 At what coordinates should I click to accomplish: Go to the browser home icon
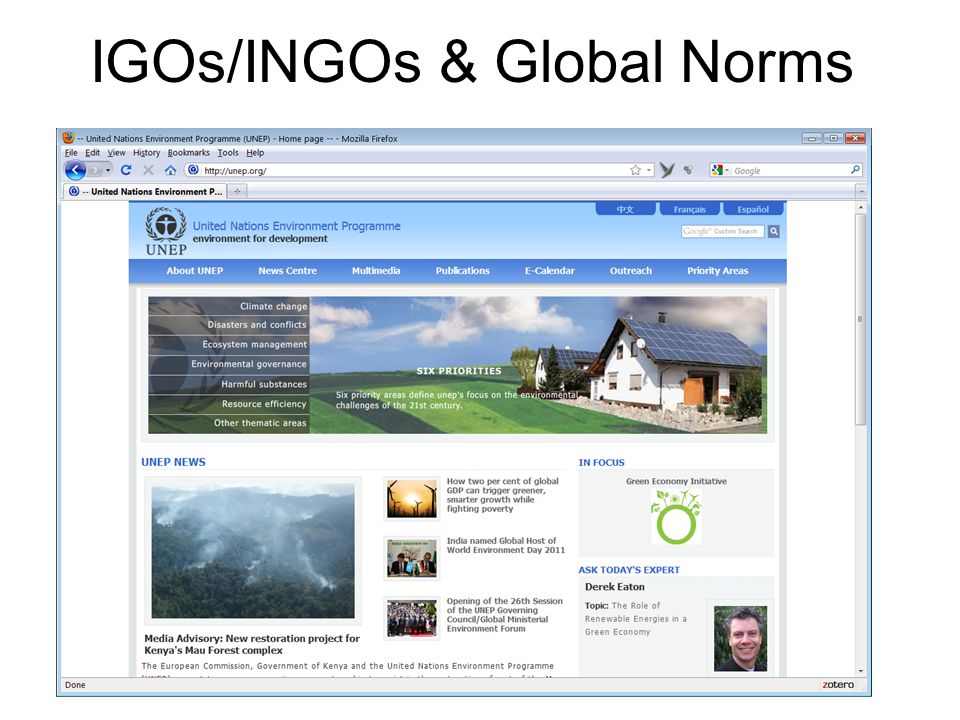(x=170, y=170)
